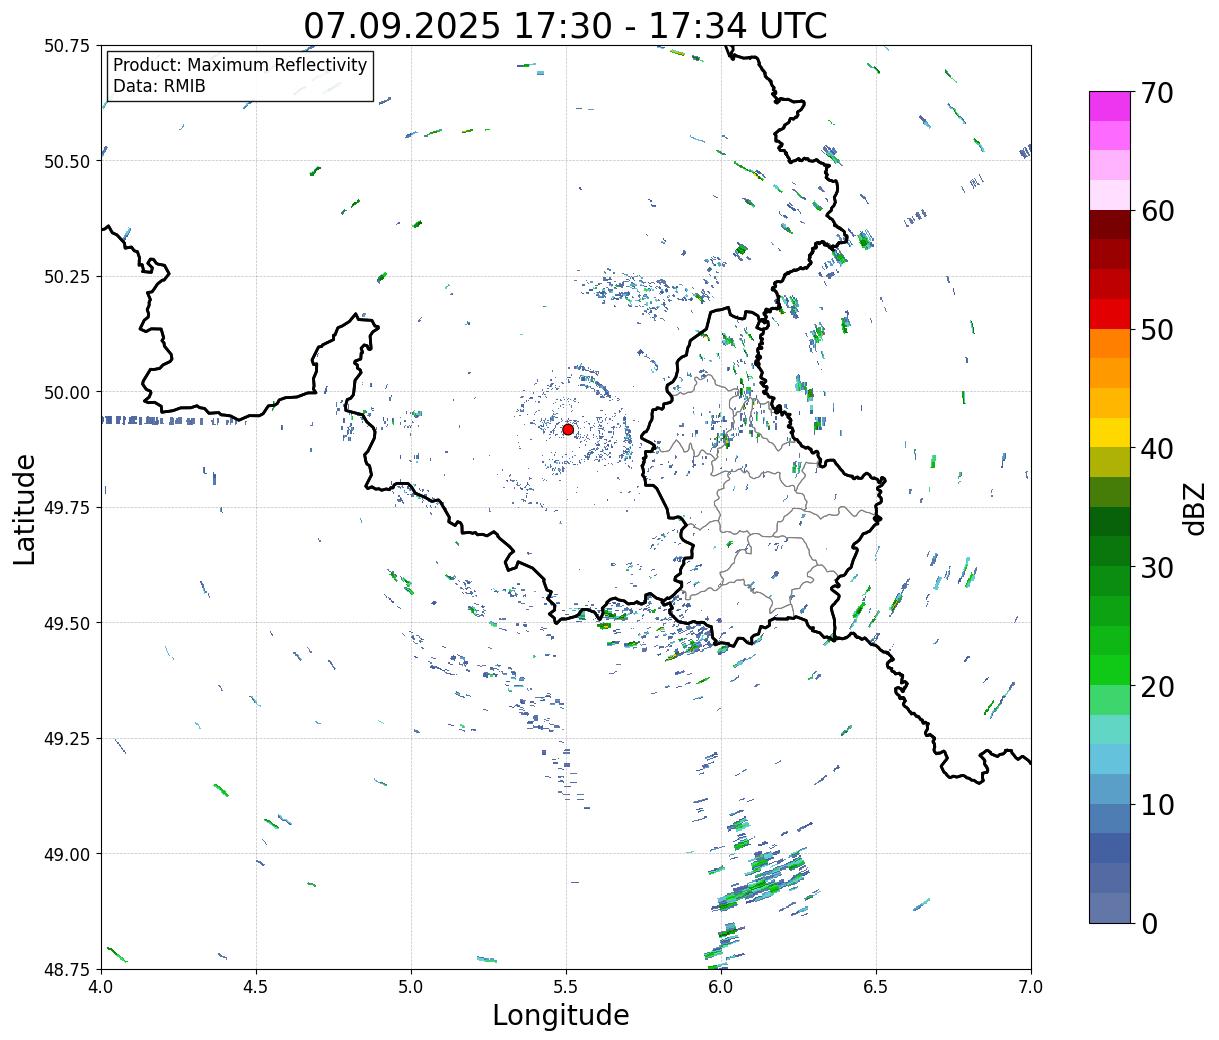This screenshot has width=1219, height=1040.
Task: Click the longitude tick label '7.0'
Action: pyautogui.click(x=1031, y=987)
